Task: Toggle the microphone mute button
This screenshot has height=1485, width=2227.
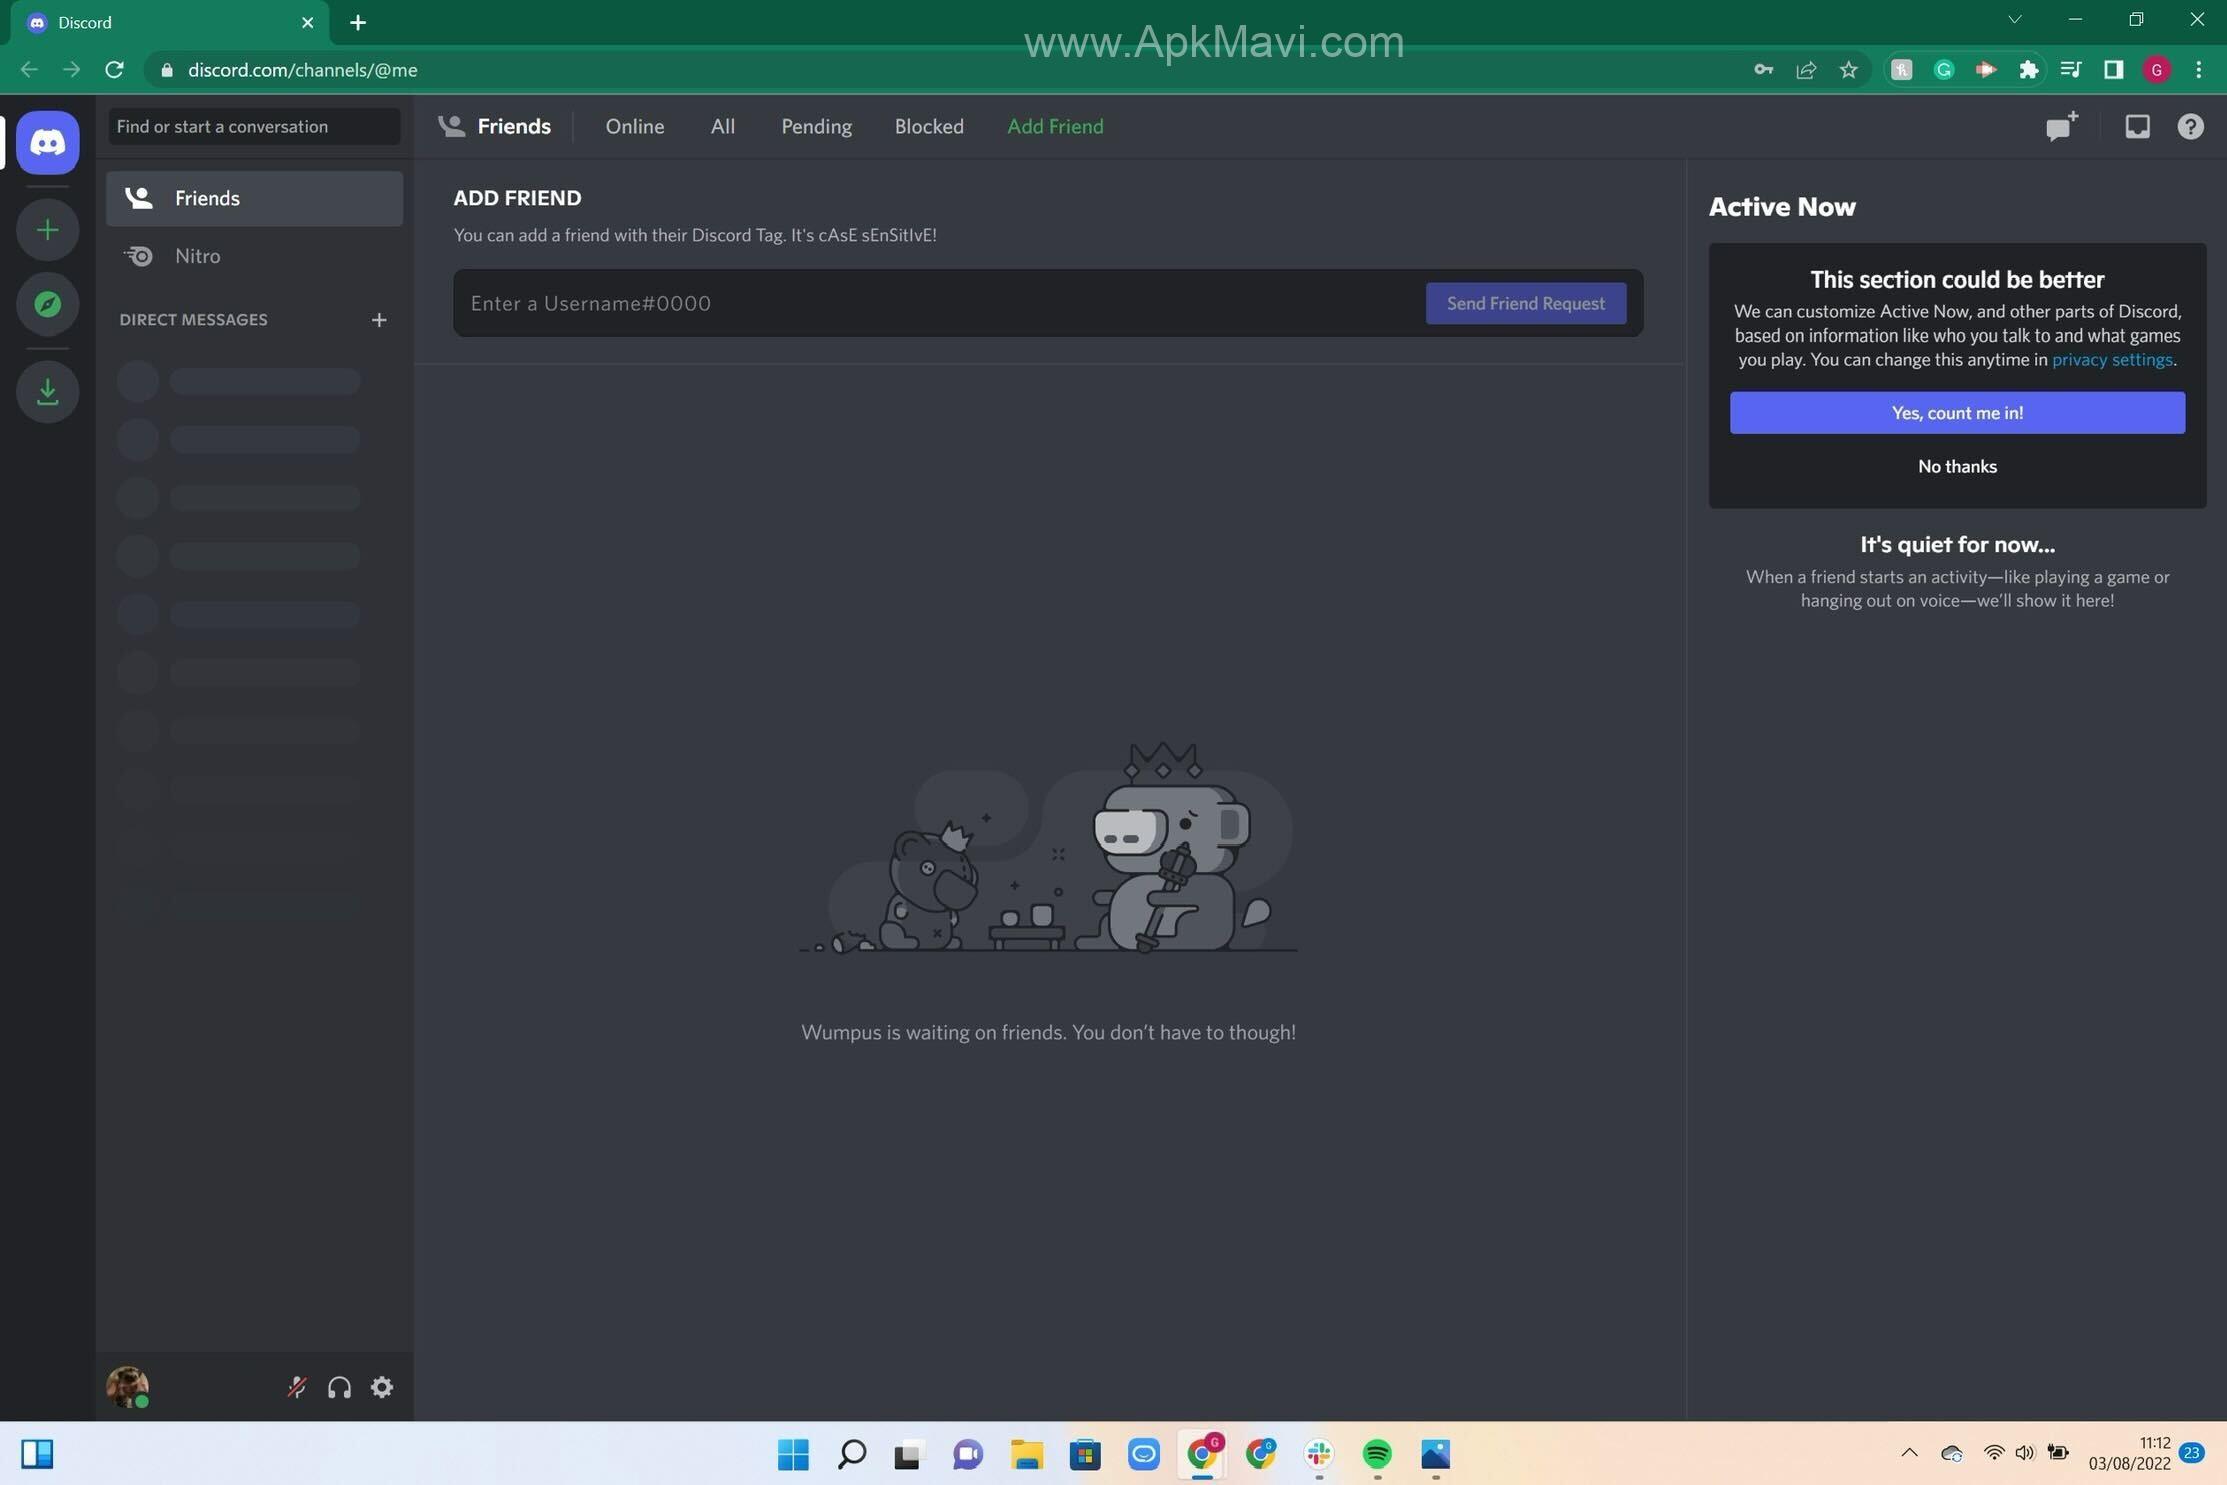Action: pyautogui.click(x=297, y=1387)
